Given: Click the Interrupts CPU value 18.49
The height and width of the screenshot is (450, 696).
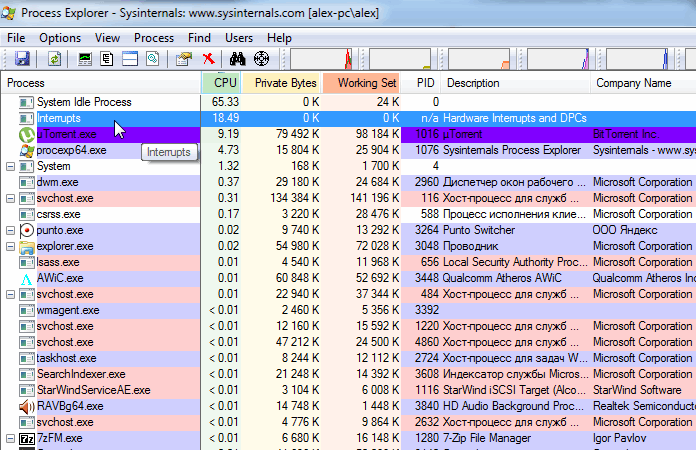Looking at the screenshot, I should [x=225, y=118].
